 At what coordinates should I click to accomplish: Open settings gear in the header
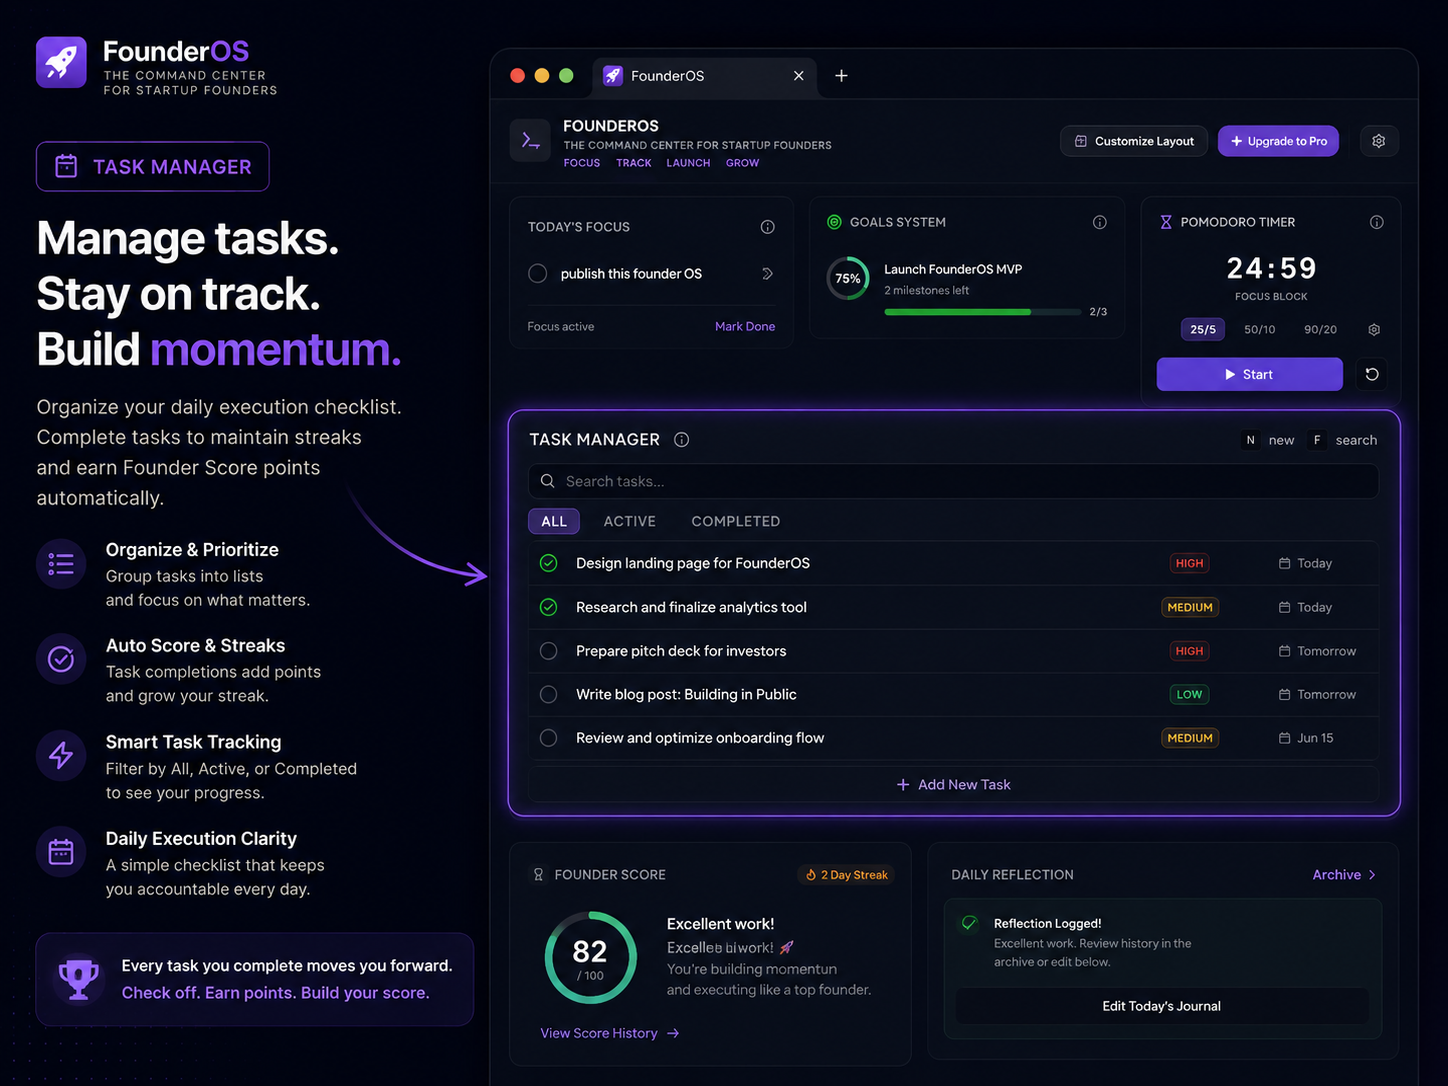(1378, 141)
